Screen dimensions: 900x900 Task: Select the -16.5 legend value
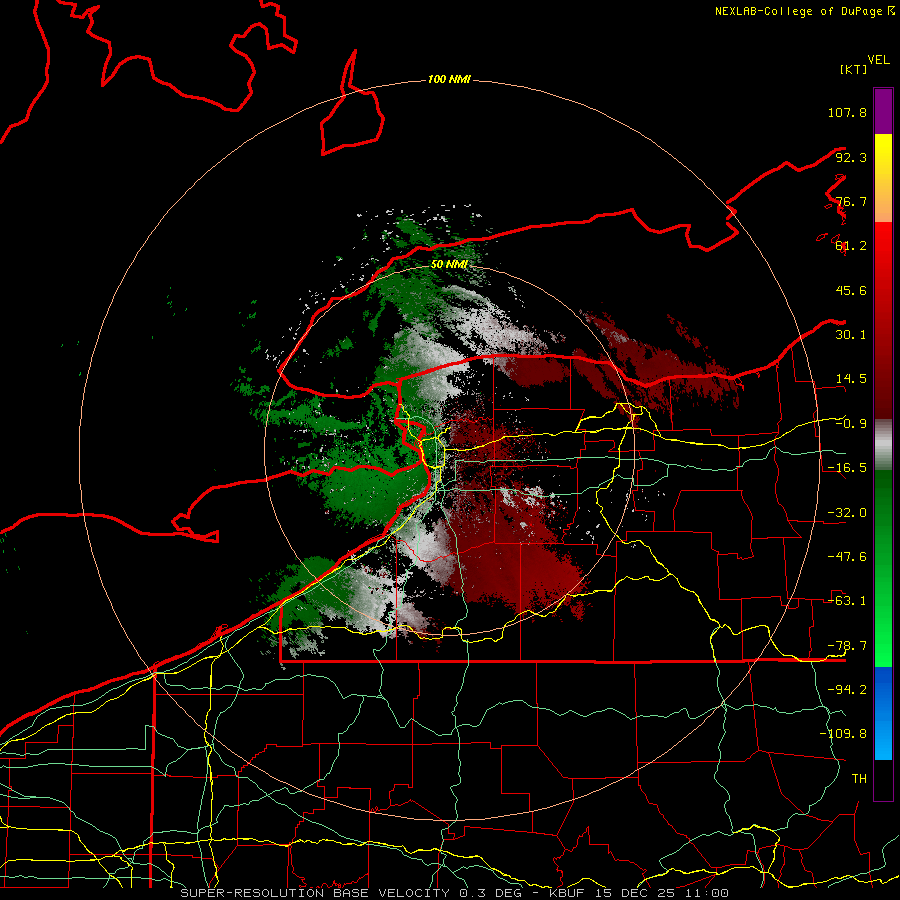847,468
